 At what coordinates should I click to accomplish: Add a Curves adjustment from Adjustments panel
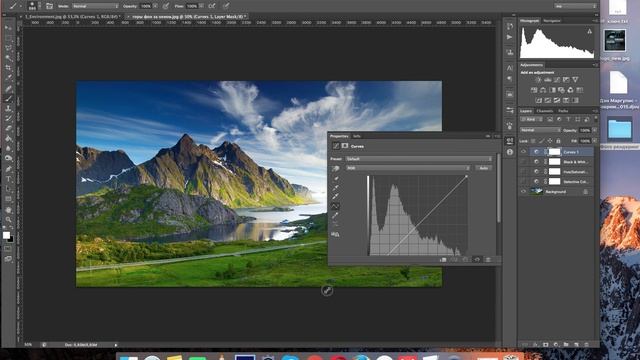[x=557, y=80]
